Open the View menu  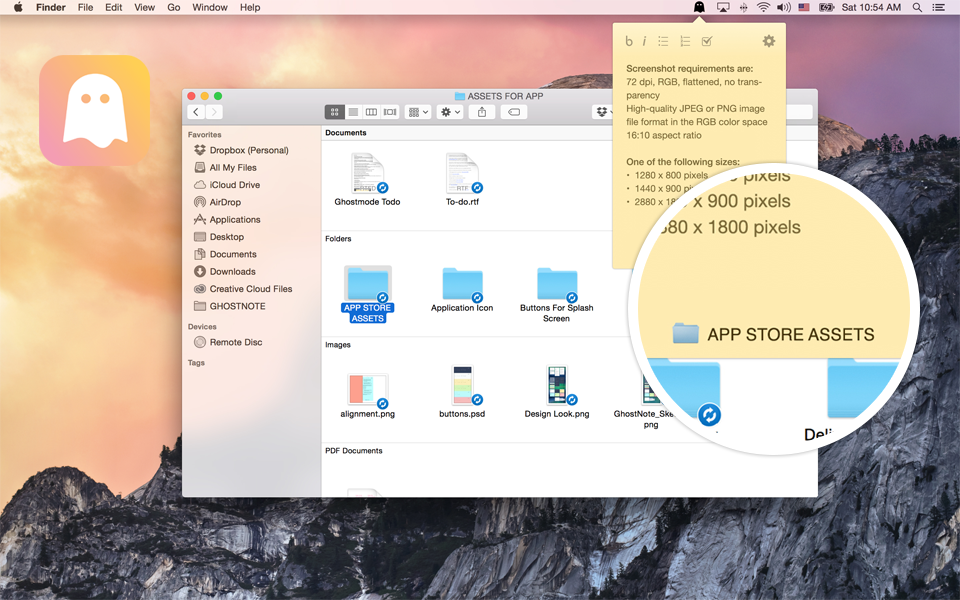coord(144,7)
